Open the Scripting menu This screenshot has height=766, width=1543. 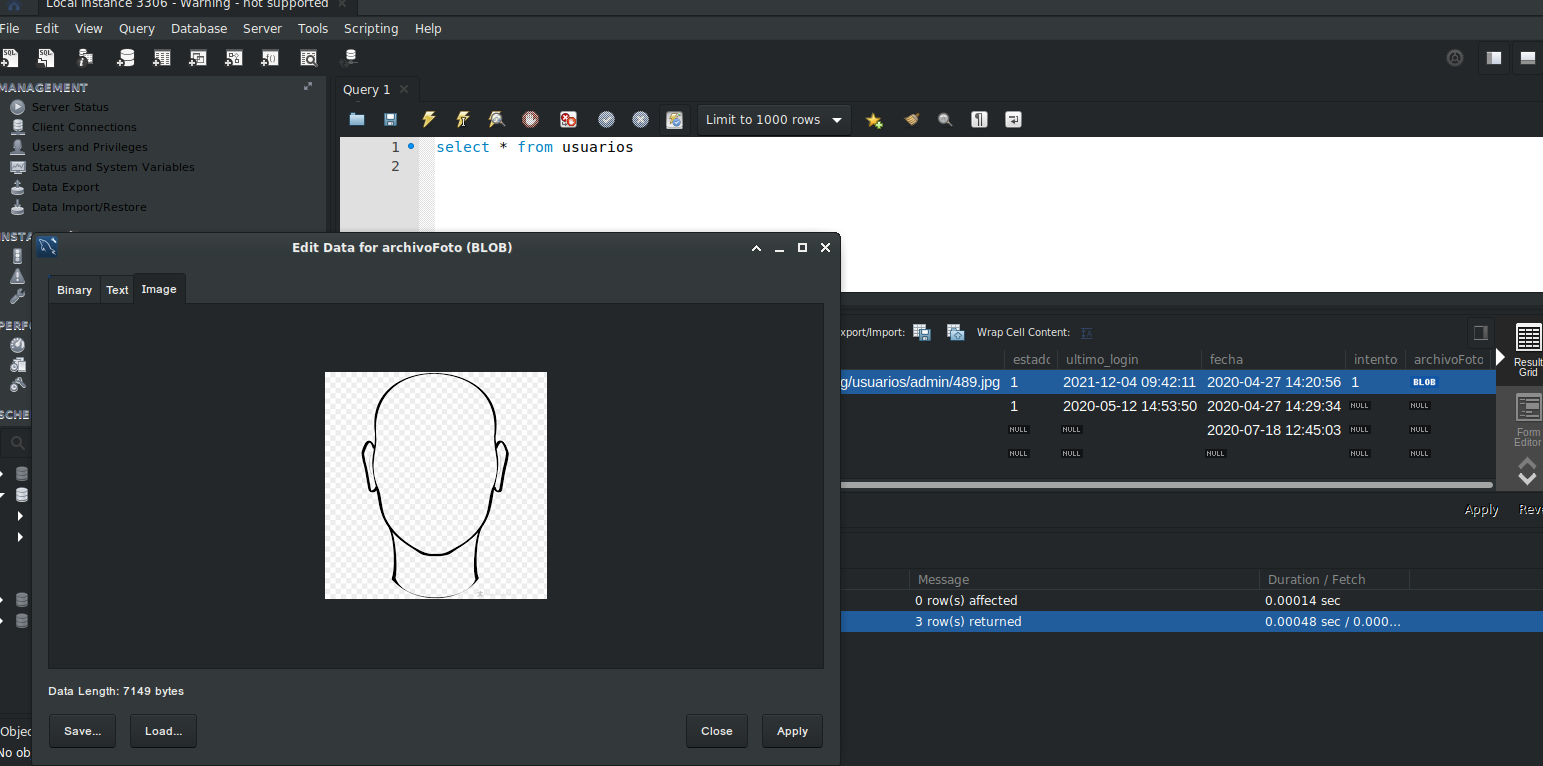[370, 29]
